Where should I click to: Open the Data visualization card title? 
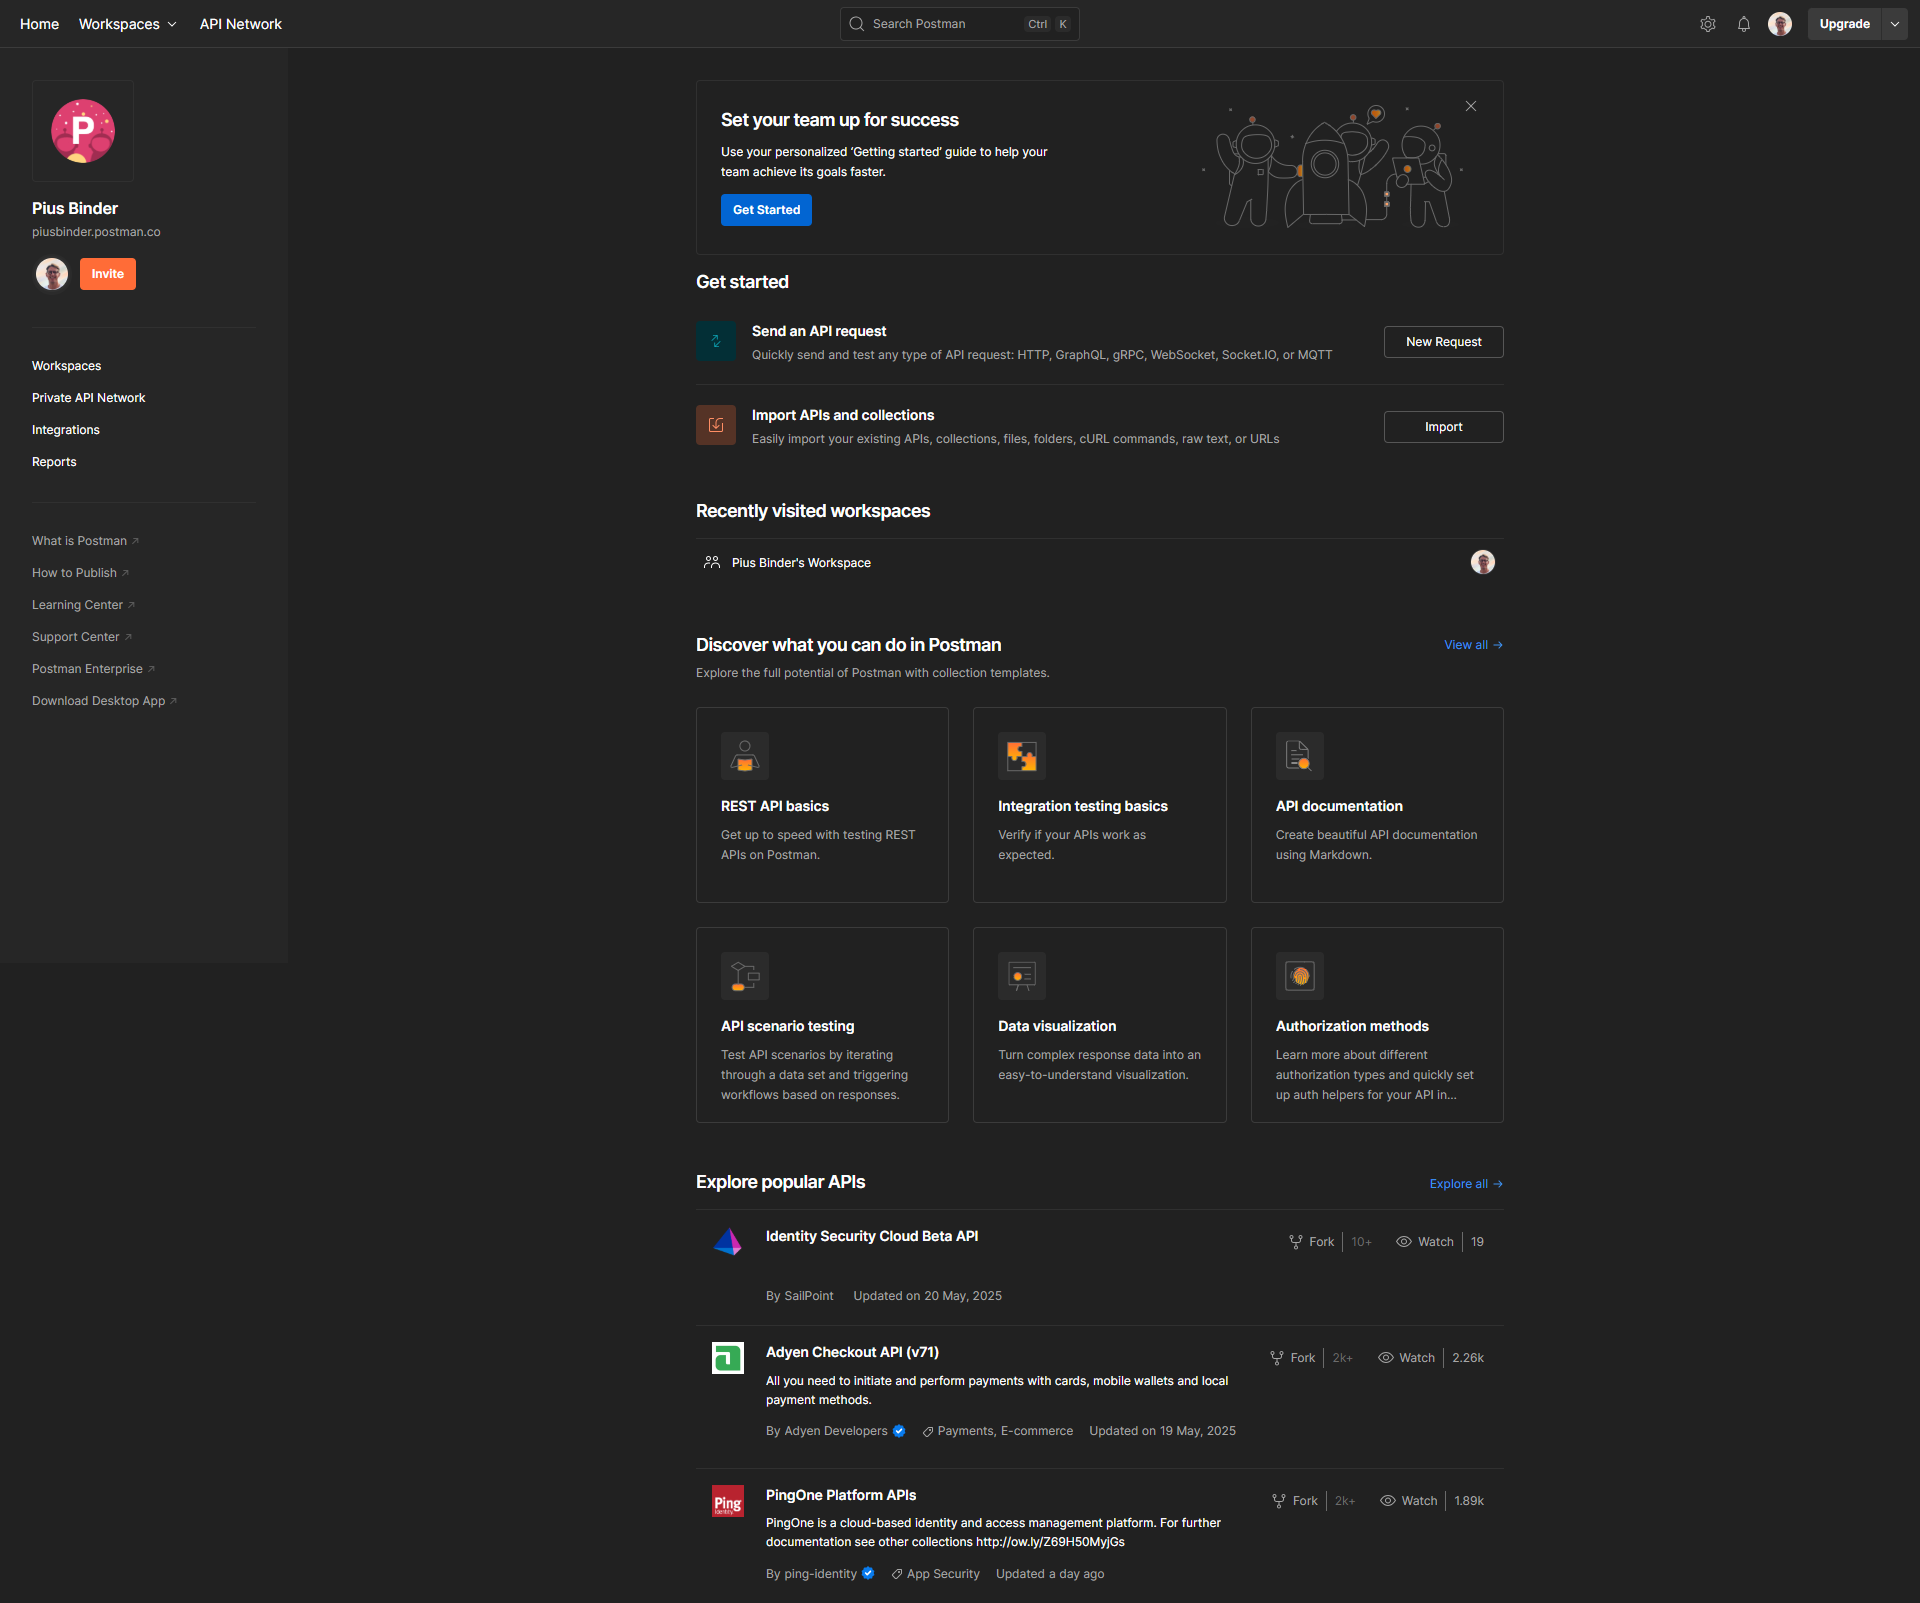coord(1057,1026)
